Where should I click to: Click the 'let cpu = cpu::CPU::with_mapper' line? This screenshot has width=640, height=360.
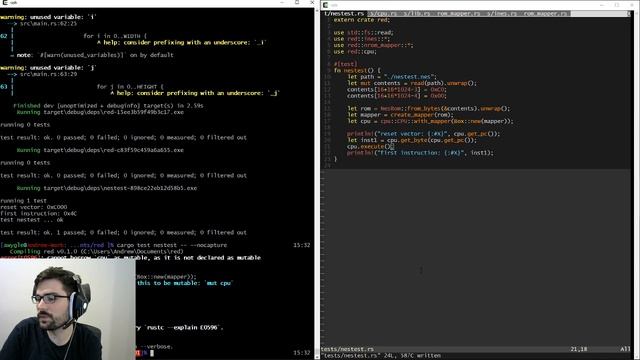(430, 121)
